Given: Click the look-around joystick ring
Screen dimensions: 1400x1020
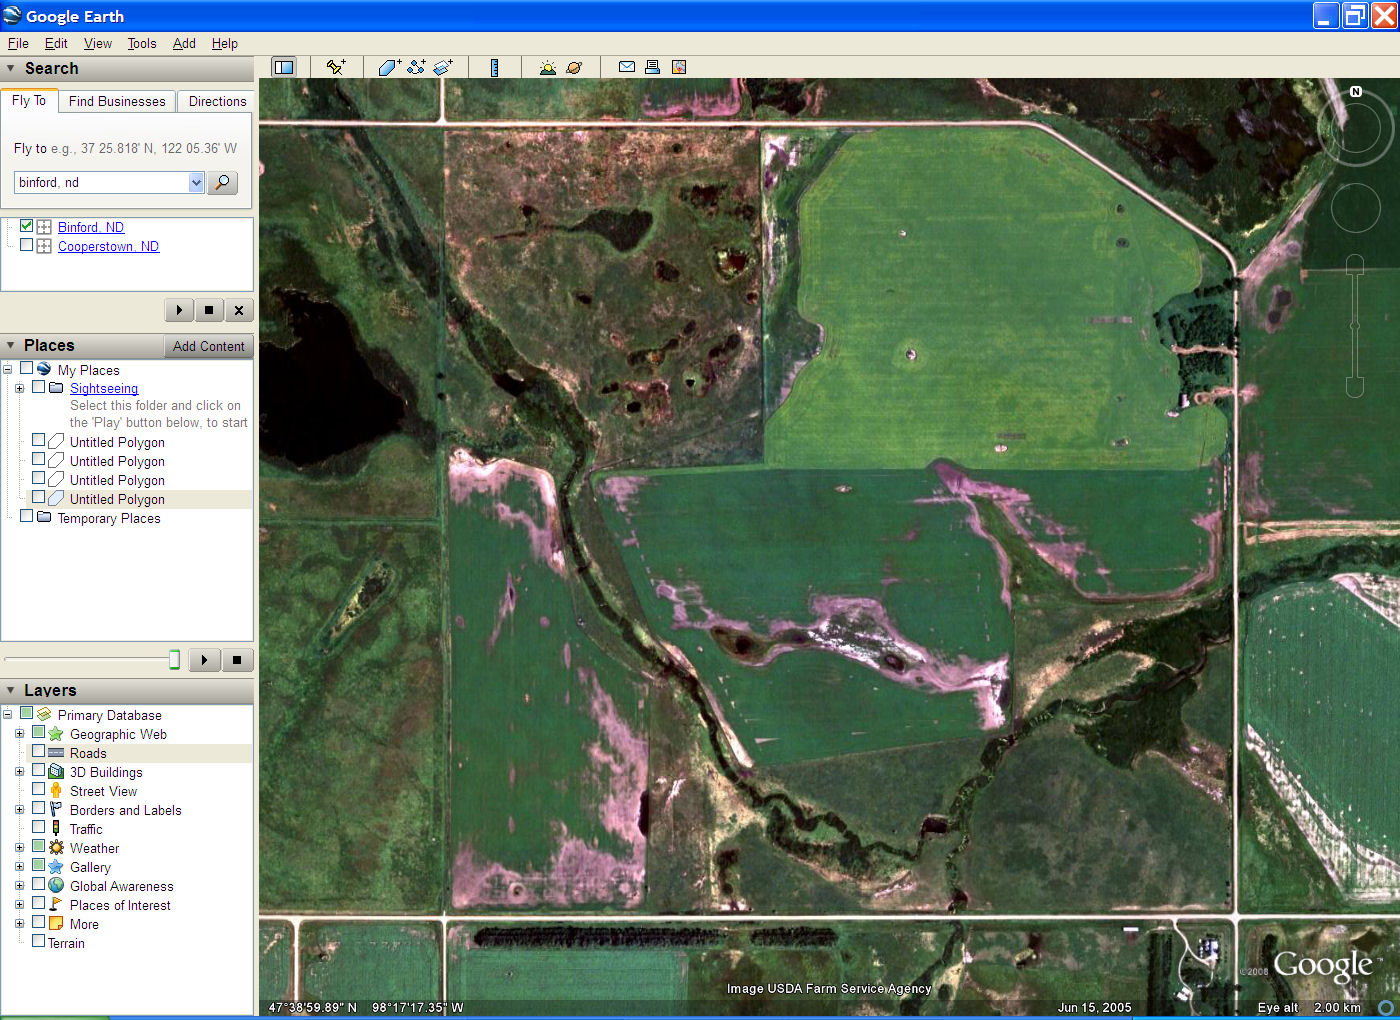Looking at the screenshot, I should (x=1356, y=130).
